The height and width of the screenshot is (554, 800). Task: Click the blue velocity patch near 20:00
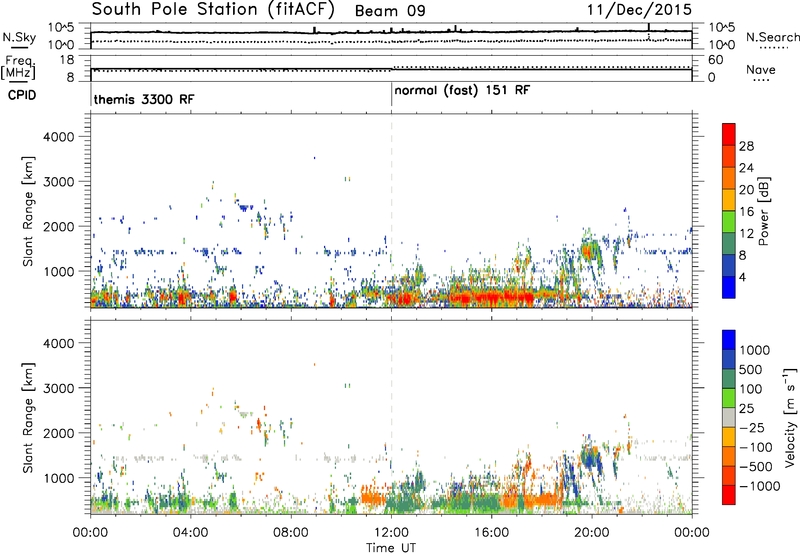click(x=592, y=462)
